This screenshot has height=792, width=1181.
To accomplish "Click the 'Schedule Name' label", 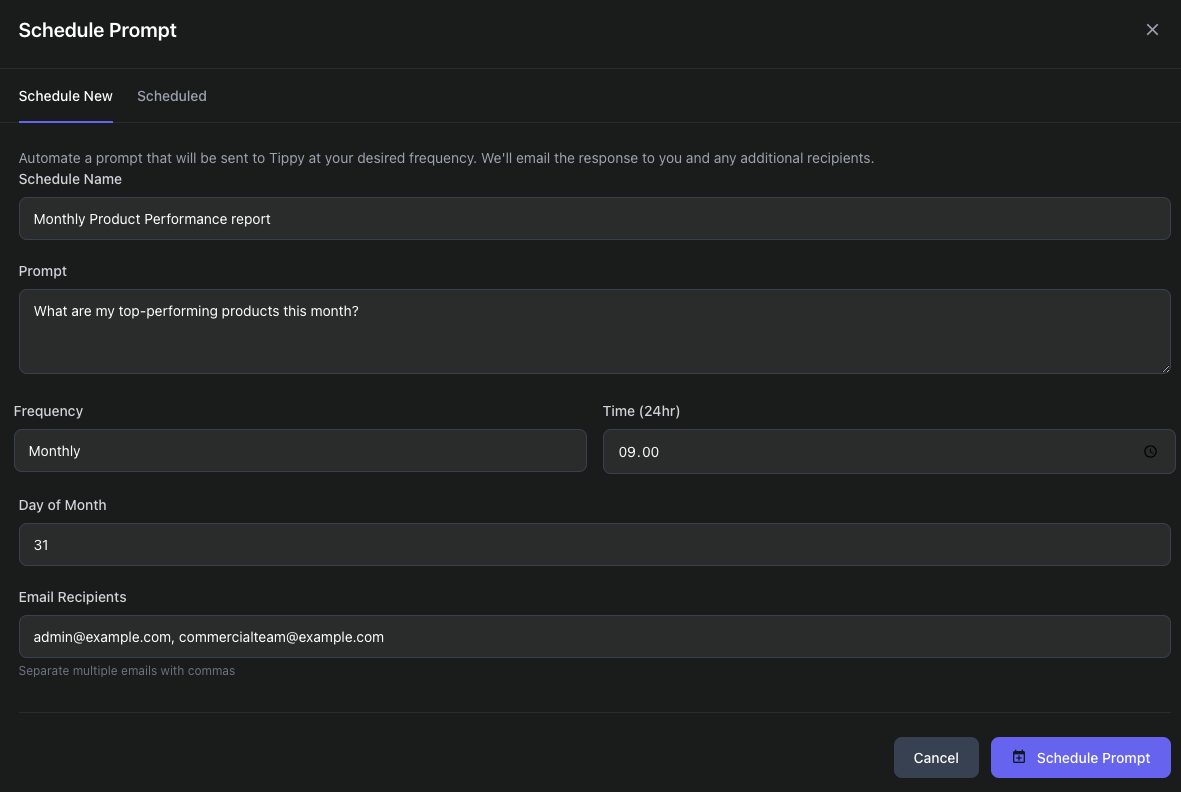I will coord(70,179).
